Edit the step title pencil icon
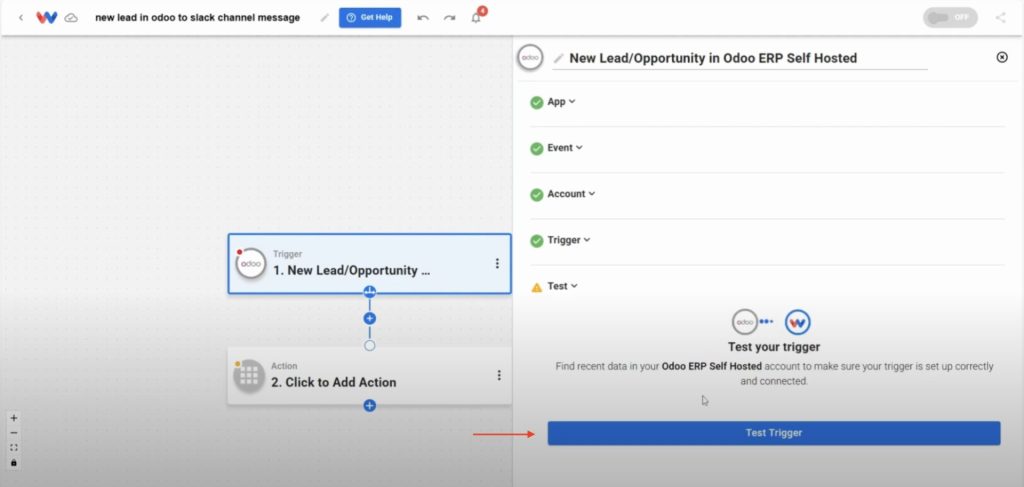This screenshot has width=1024, height=487. pos(558,59)
